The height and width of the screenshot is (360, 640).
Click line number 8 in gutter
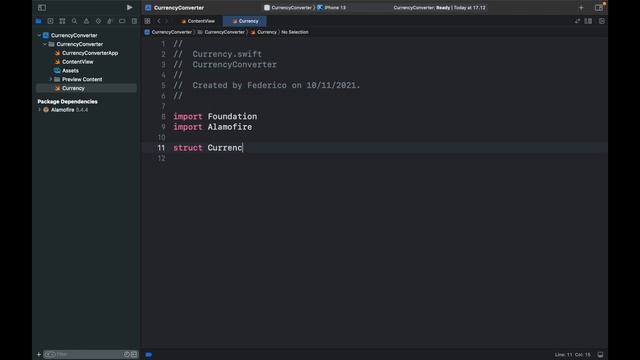tap(163, 117)
